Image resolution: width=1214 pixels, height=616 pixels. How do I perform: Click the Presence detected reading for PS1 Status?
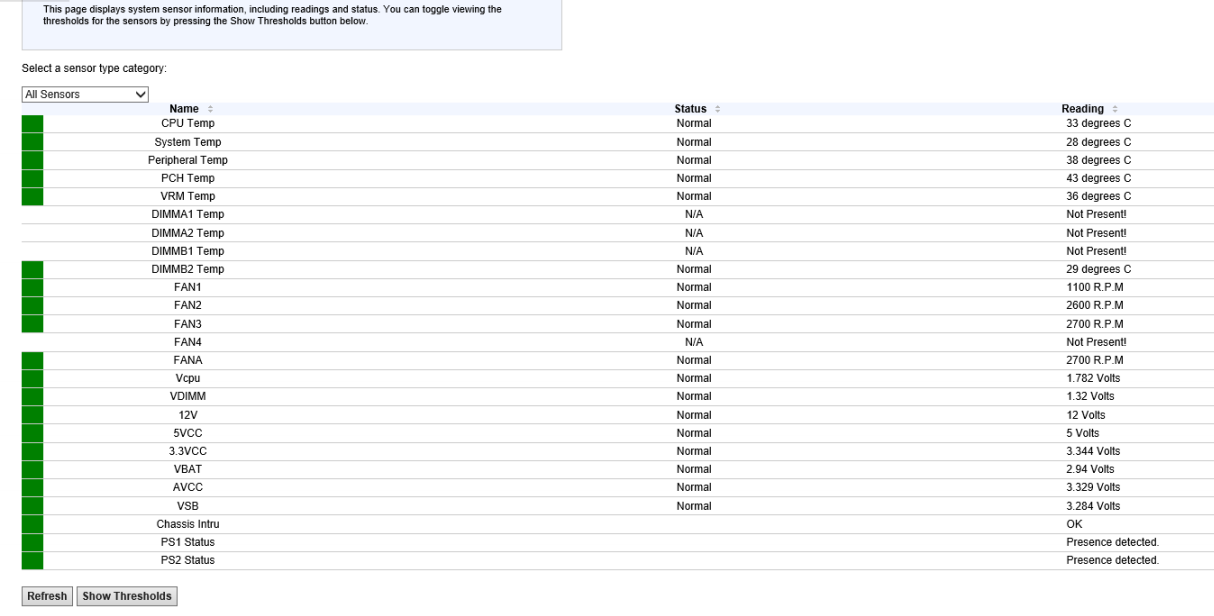coord(1112,542)
